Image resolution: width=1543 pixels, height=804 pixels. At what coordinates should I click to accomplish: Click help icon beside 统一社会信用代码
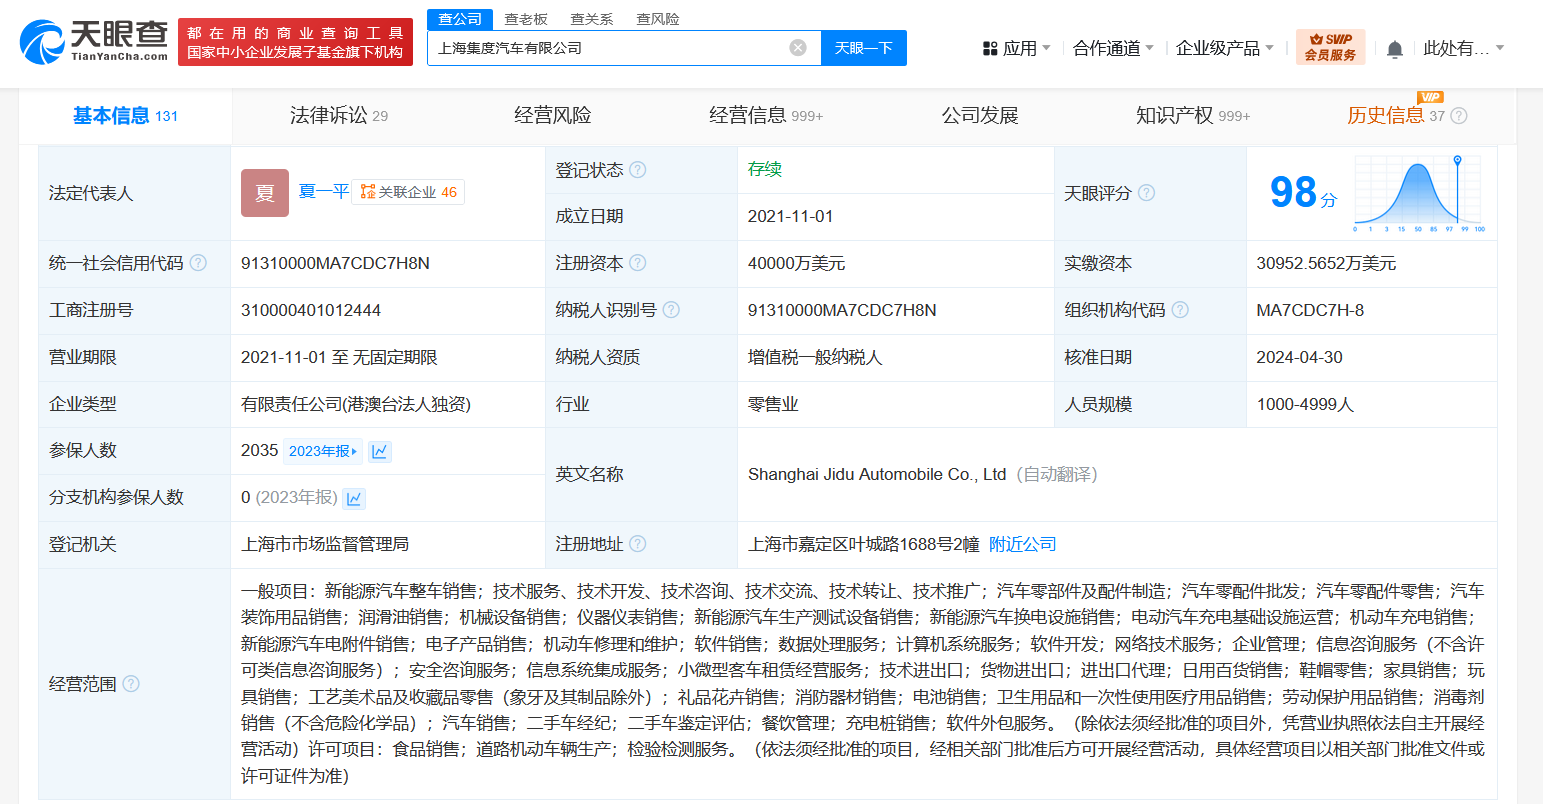point(198,263)
